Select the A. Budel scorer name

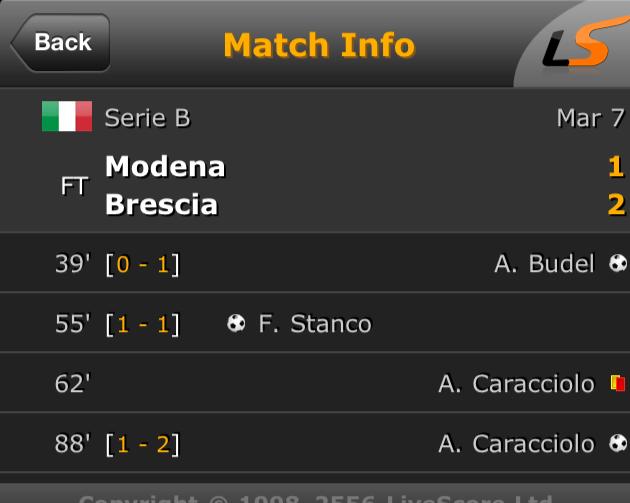click(545, 265)
